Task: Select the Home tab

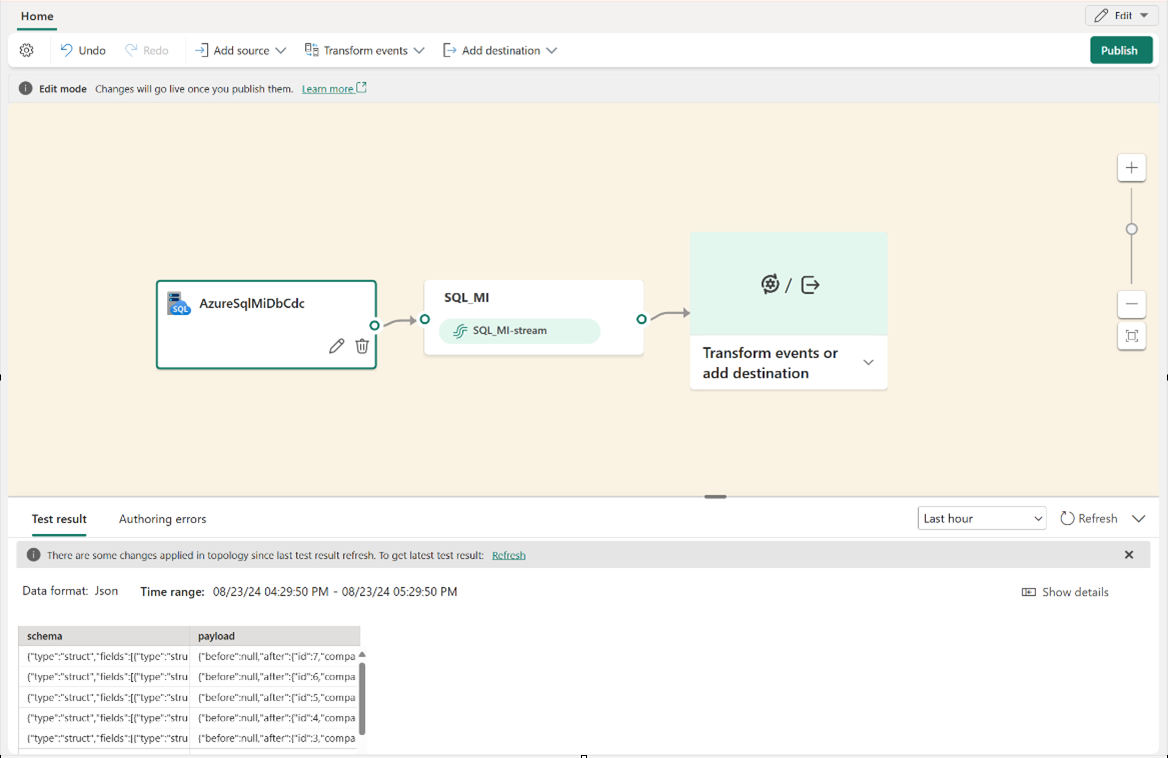Action: (x=37, y=16)
